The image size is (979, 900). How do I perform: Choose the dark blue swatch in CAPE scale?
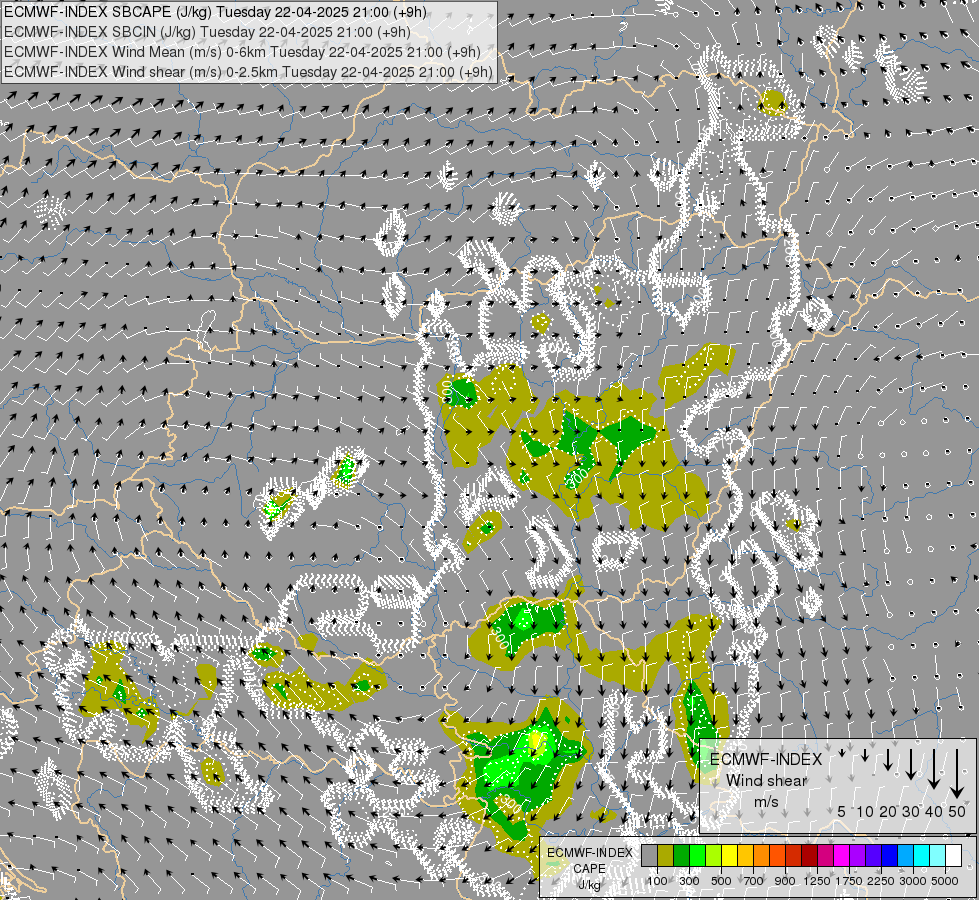click(890, 856)
